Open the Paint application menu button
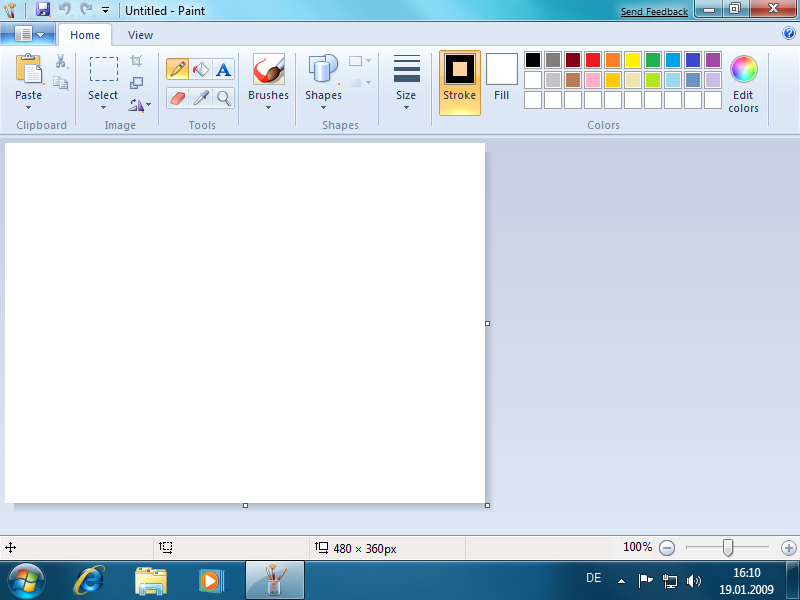The width and height of the screenshot is (800, 600). coord(28,34)
